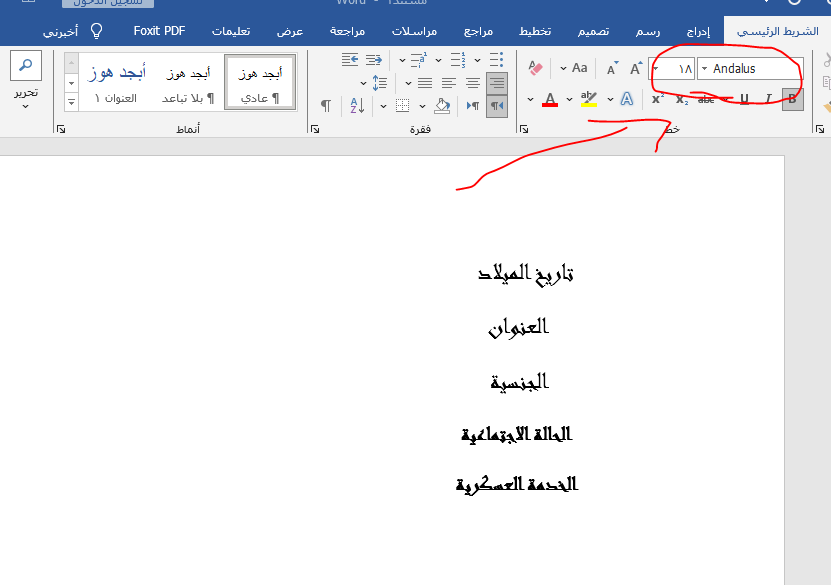Toggle Superscript formatting

click(658, 99)
